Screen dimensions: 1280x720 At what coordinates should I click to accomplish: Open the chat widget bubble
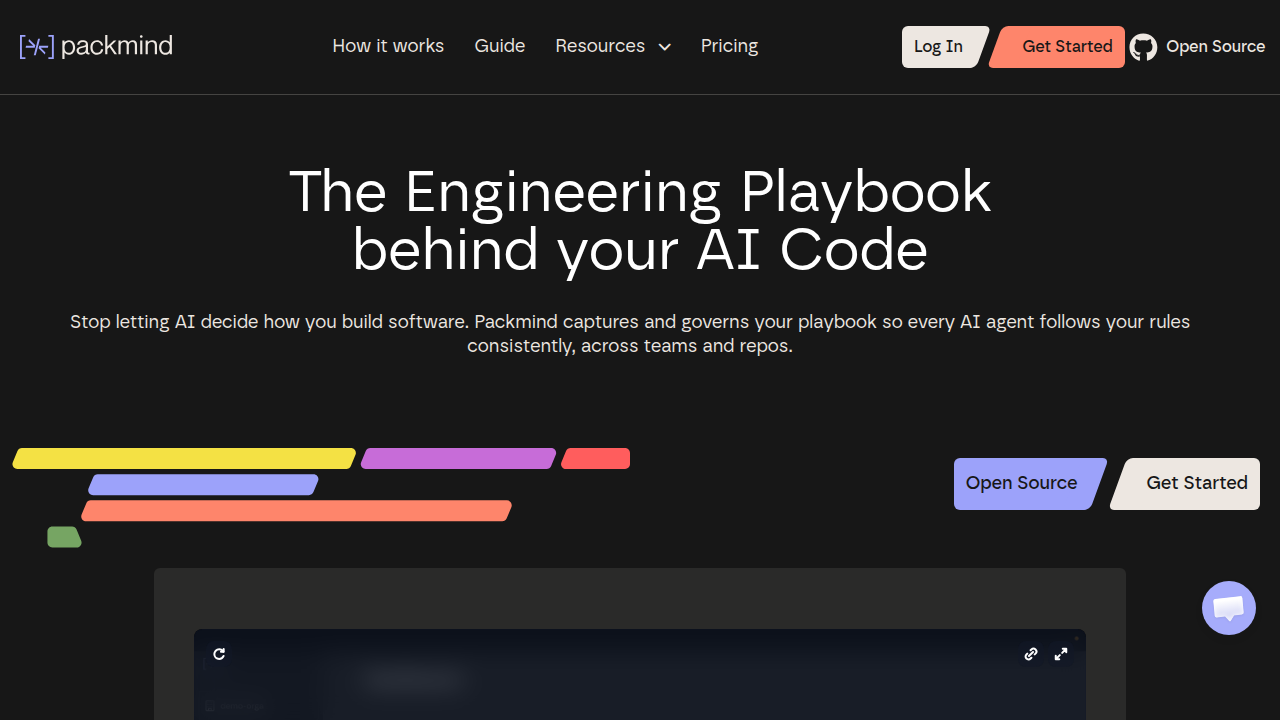coord(1228,608)
